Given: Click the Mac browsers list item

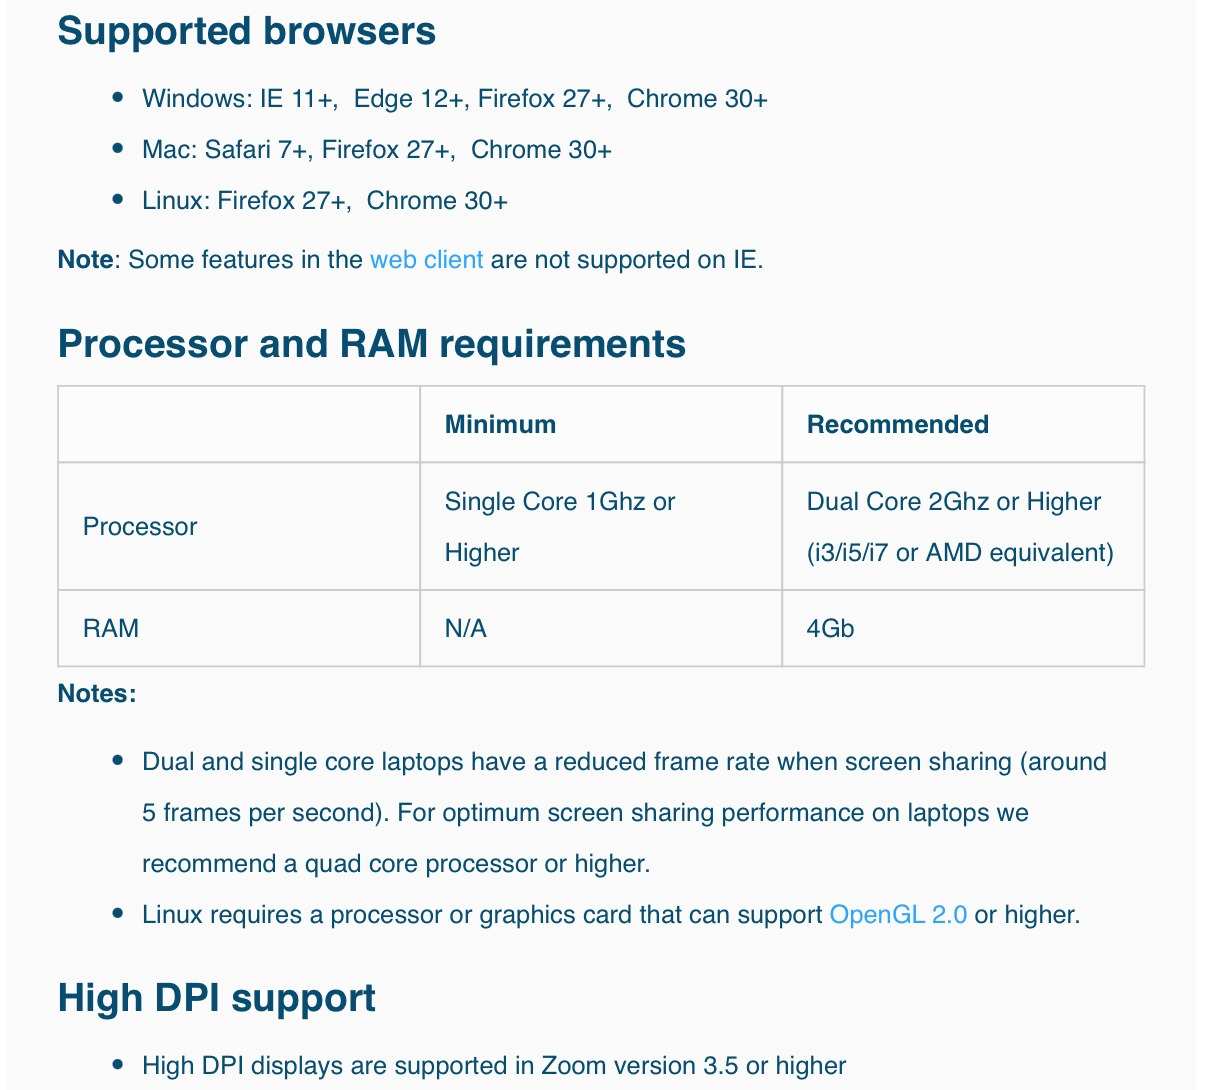Looking at the screenshot, I should click(x=377, y=150).
